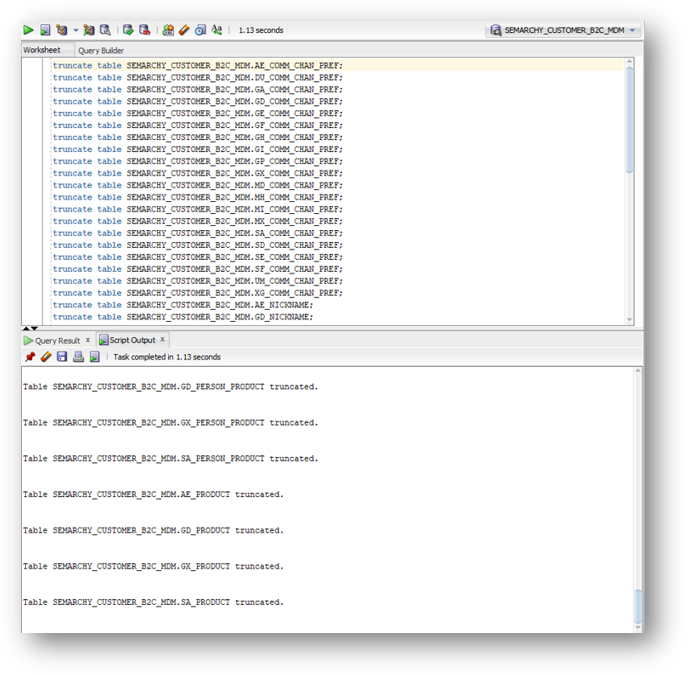Click the MD_COMM_CHAN_PREF truncate line
The image size is (687, 675).
tap(198, 185)
